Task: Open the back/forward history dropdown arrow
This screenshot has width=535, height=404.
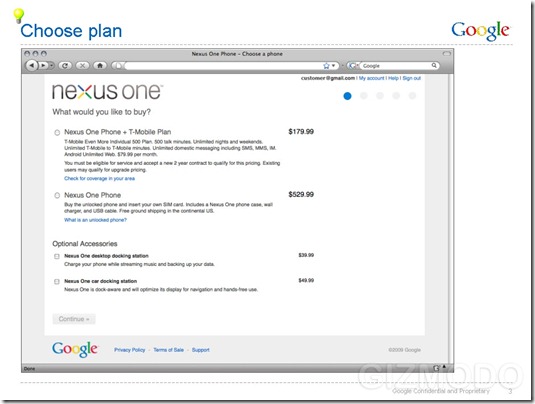Action: pos(52,66)
